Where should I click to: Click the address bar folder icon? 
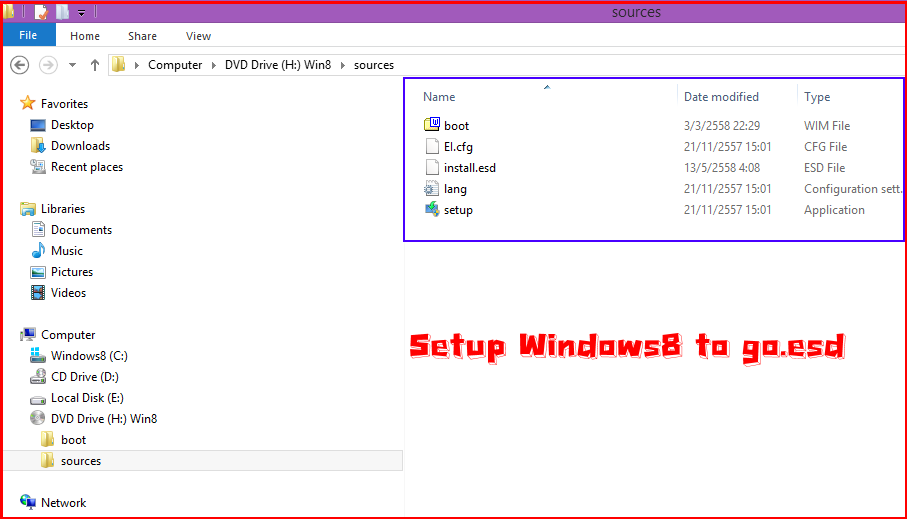point(119,64)
